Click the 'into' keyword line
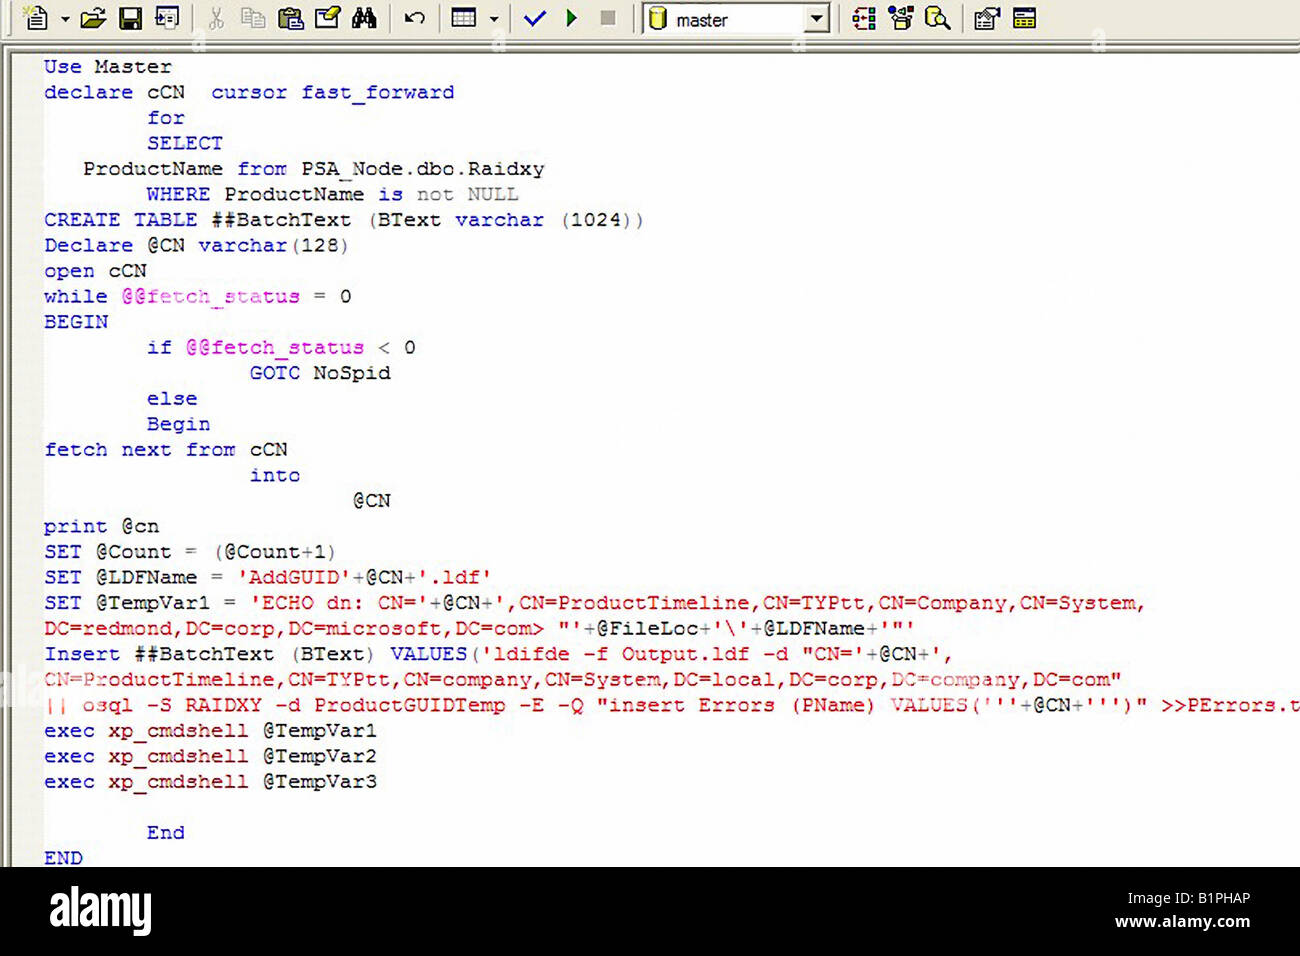 coord(275,475)
